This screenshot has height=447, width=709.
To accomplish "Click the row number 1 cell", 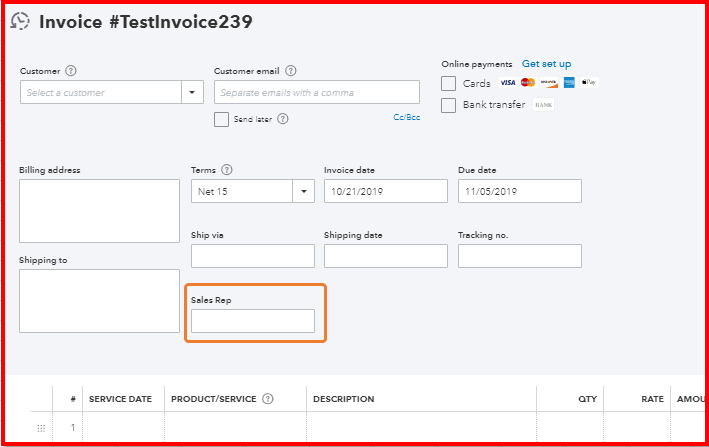I will point(73,428).
